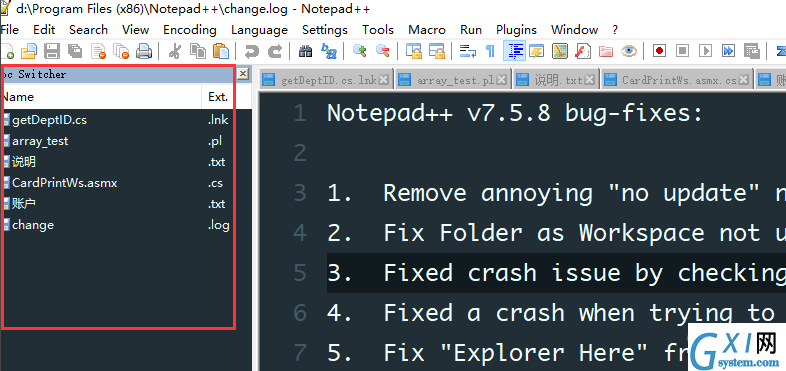786x371 pixels.
Task: Click the macro Playback icon
Action: click(x=705, y=51)
